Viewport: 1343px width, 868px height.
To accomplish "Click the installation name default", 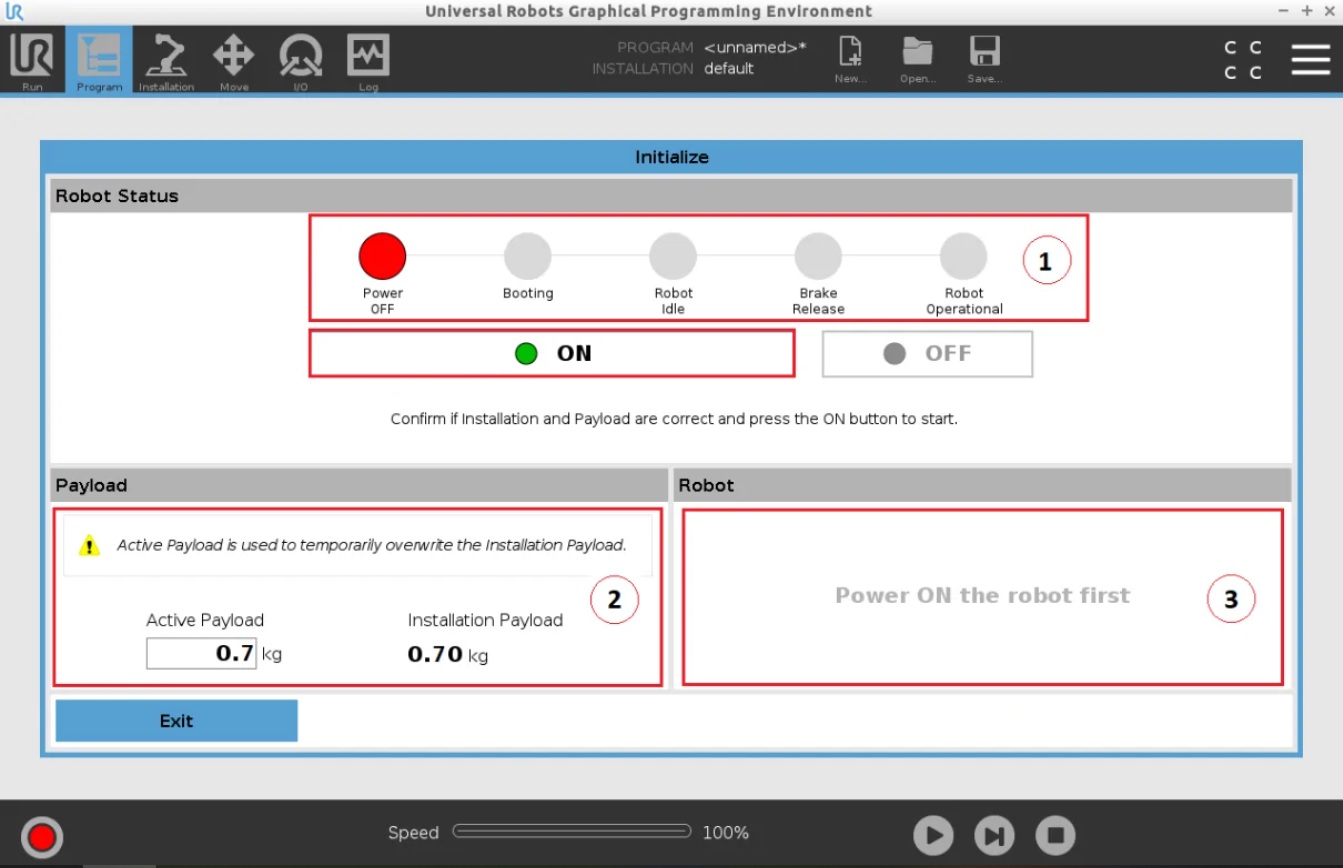I will [x=729, y=68].
